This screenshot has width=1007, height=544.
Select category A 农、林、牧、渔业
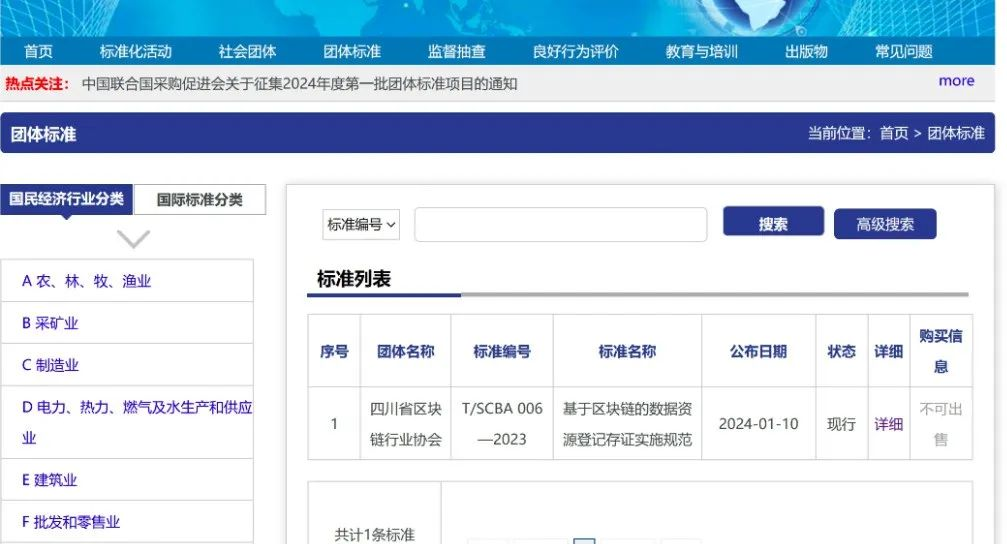[x=87, y=281]
